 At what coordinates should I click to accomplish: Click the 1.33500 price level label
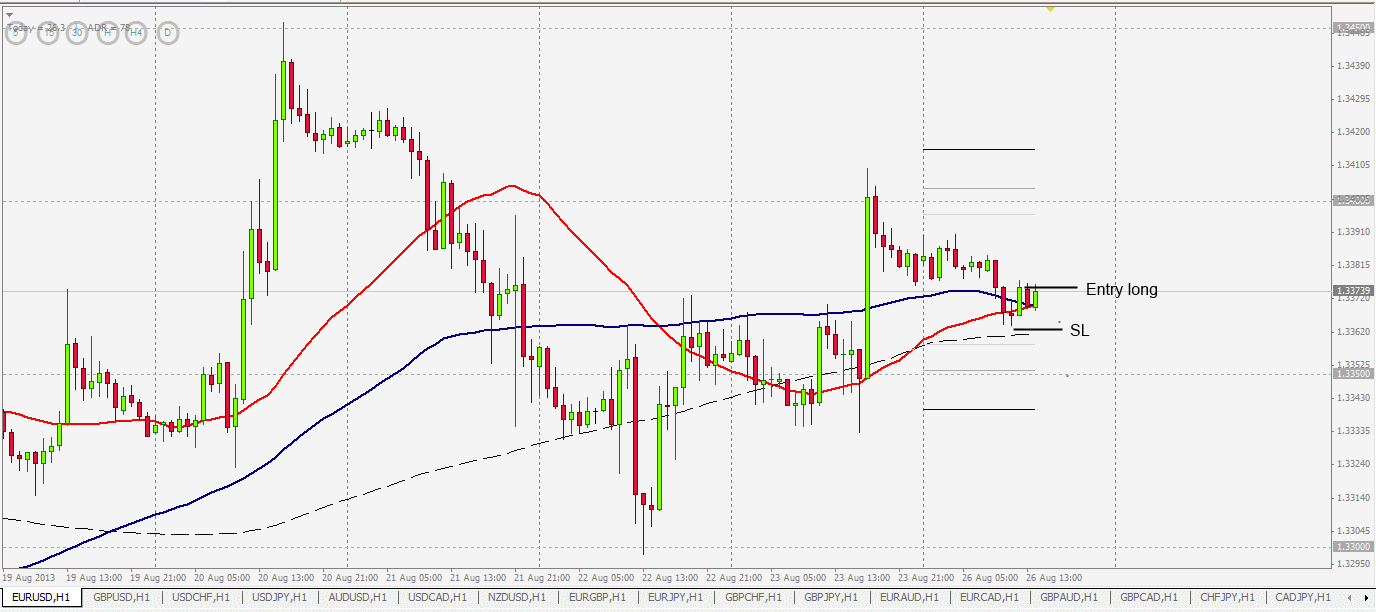(1352, 373)
